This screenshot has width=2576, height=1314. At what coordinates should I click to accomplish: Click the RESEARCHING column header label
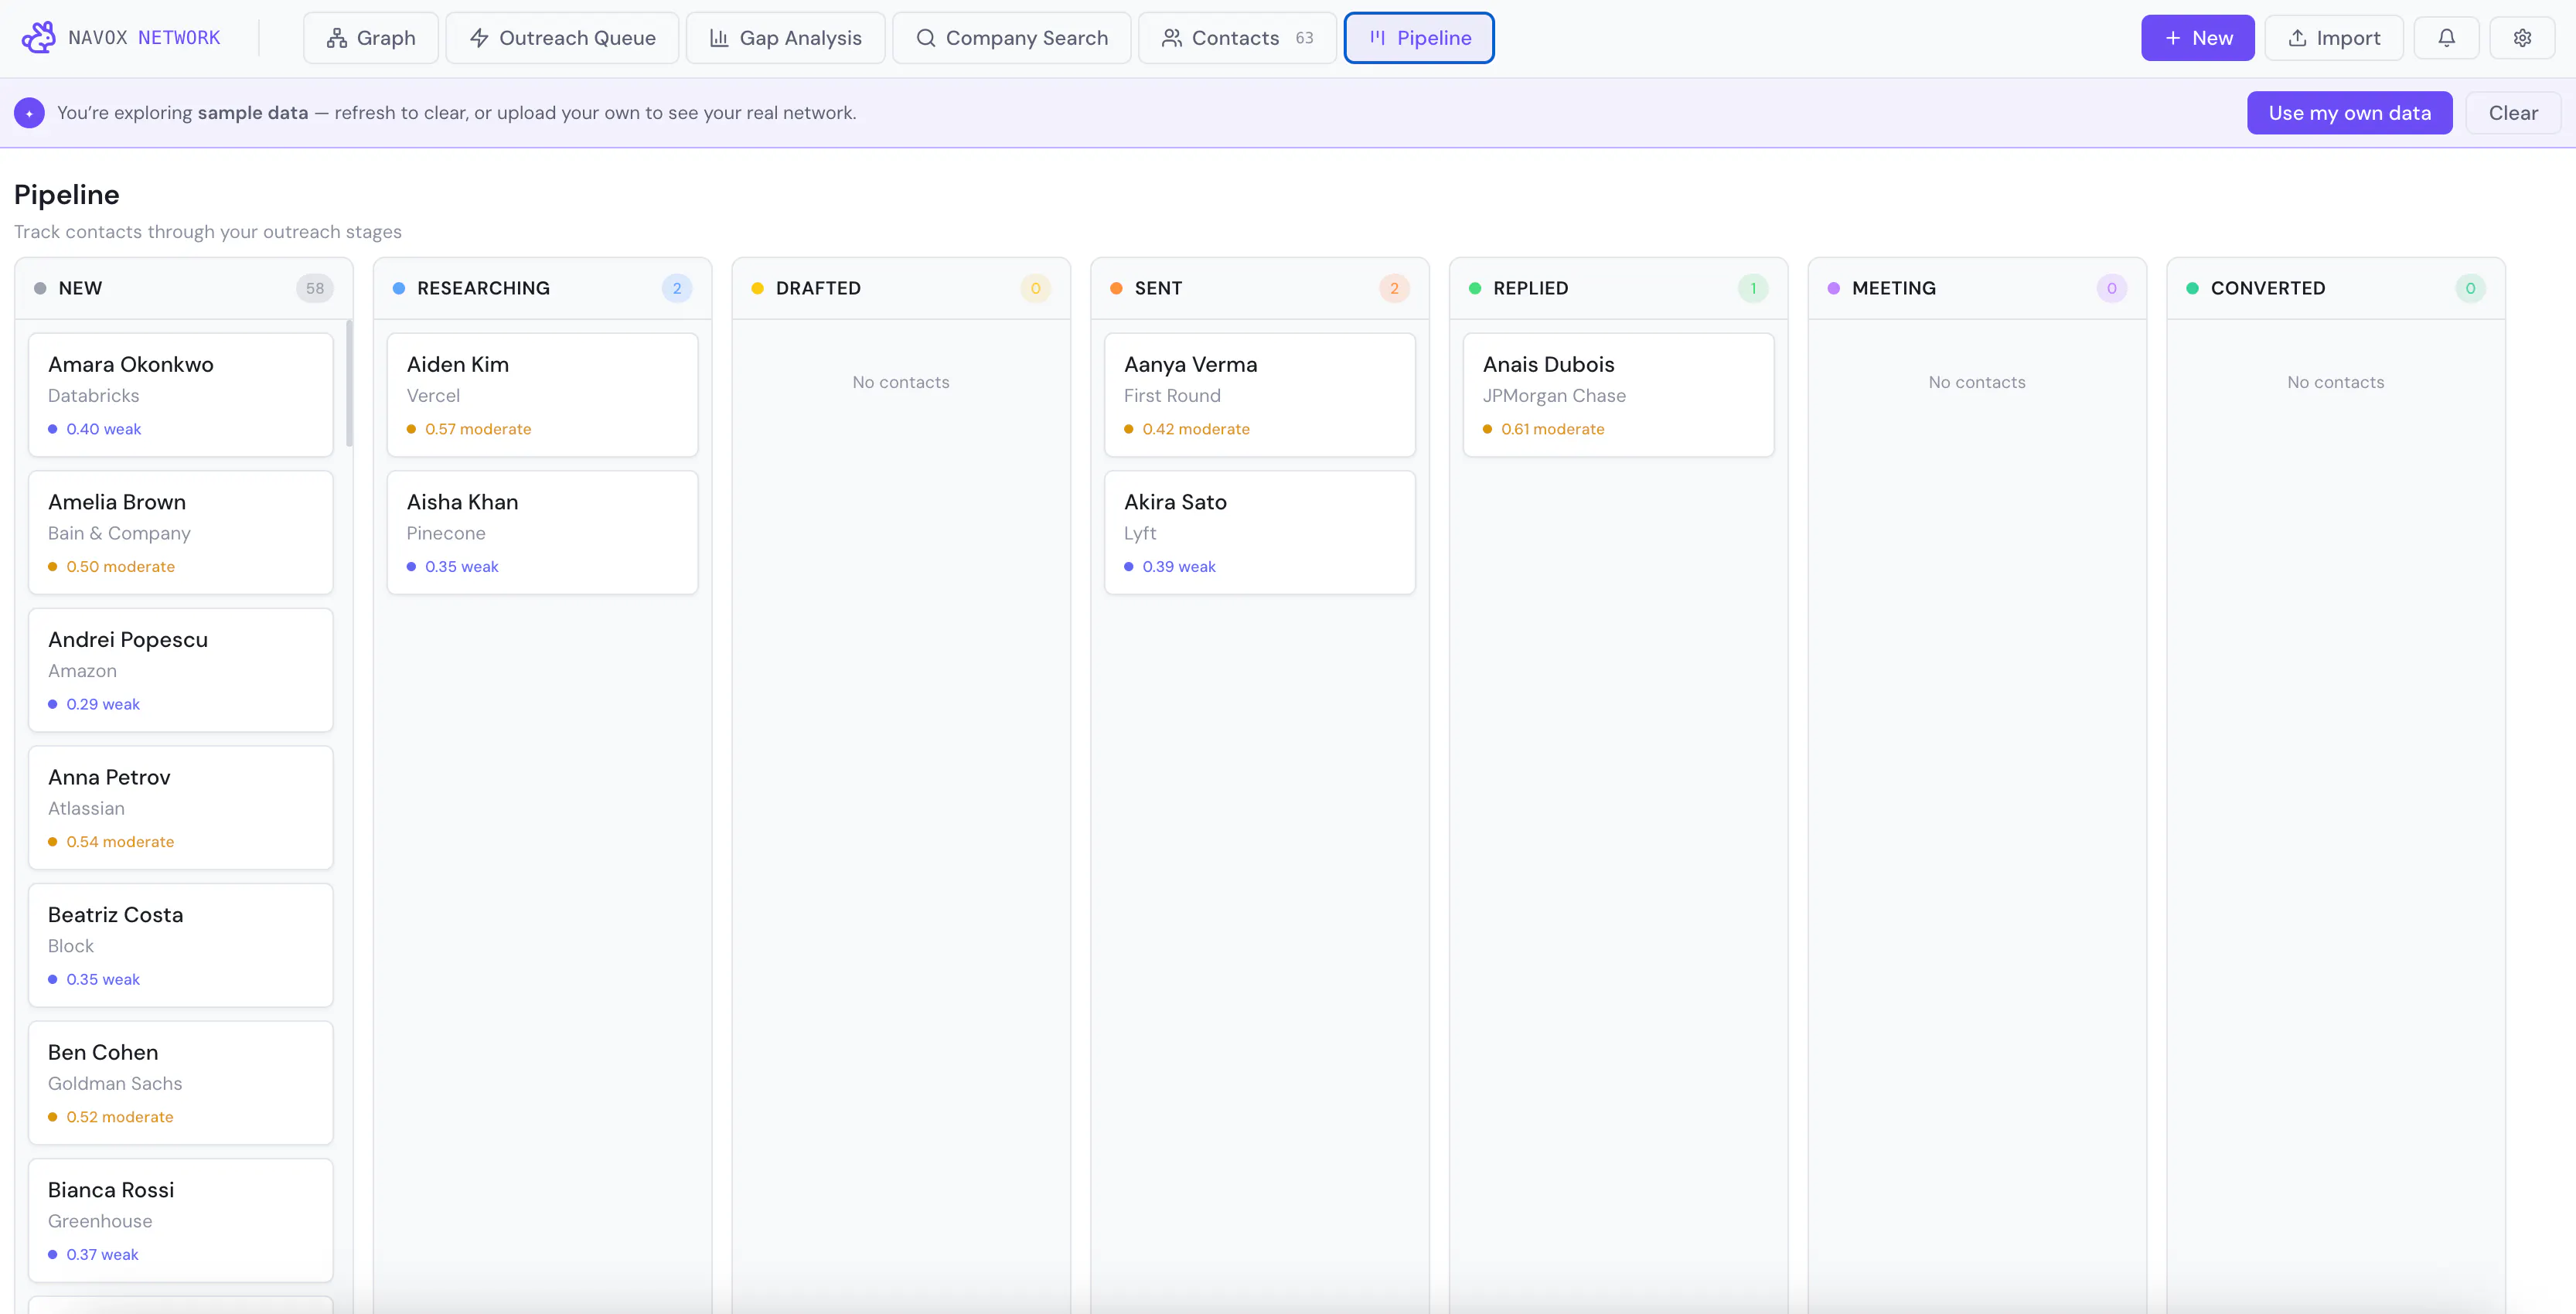(x=483, y=288)
